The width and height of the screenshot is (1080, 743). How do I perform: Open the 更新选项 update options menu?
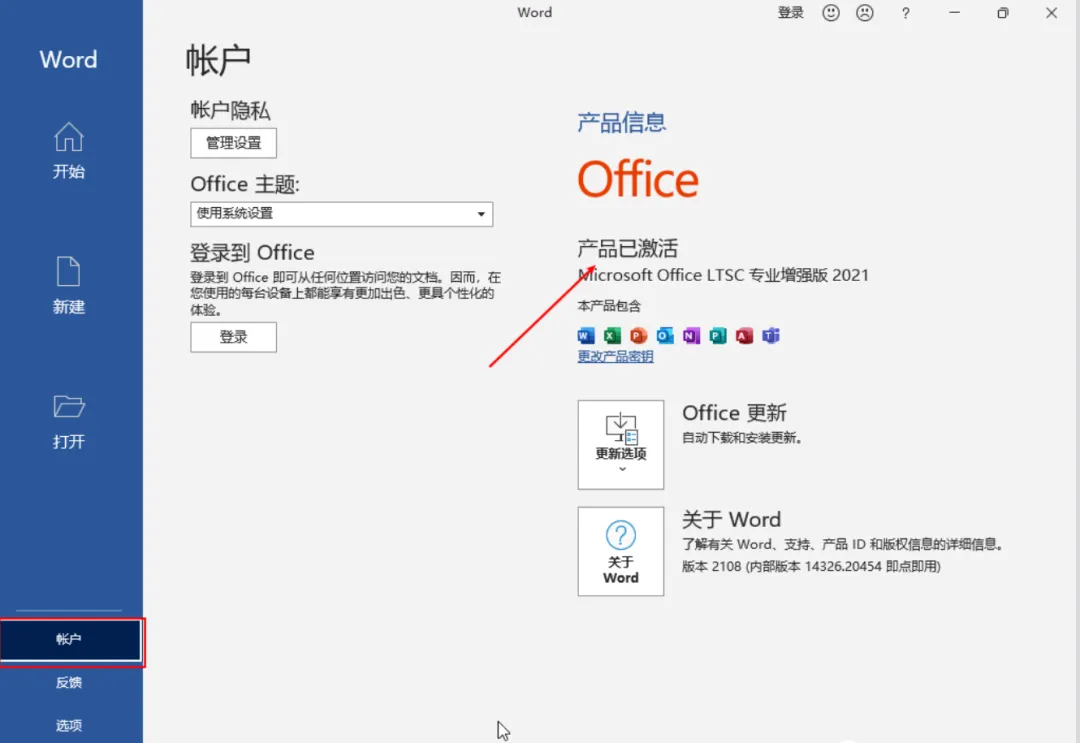click(621, 445)
